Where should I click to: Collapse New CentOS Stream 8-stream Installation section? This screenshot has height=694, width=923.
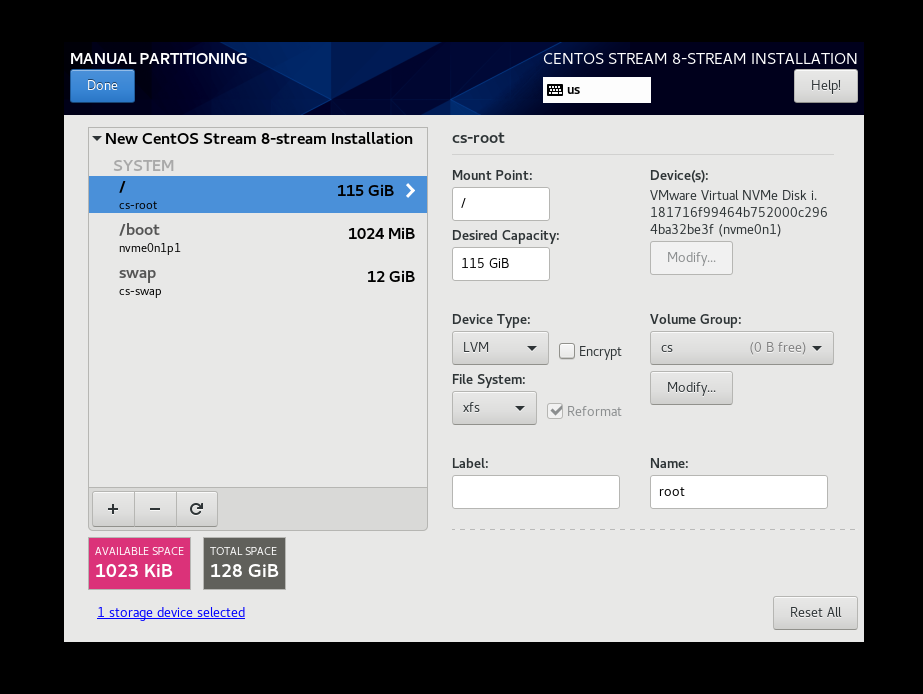coord(97,139)
